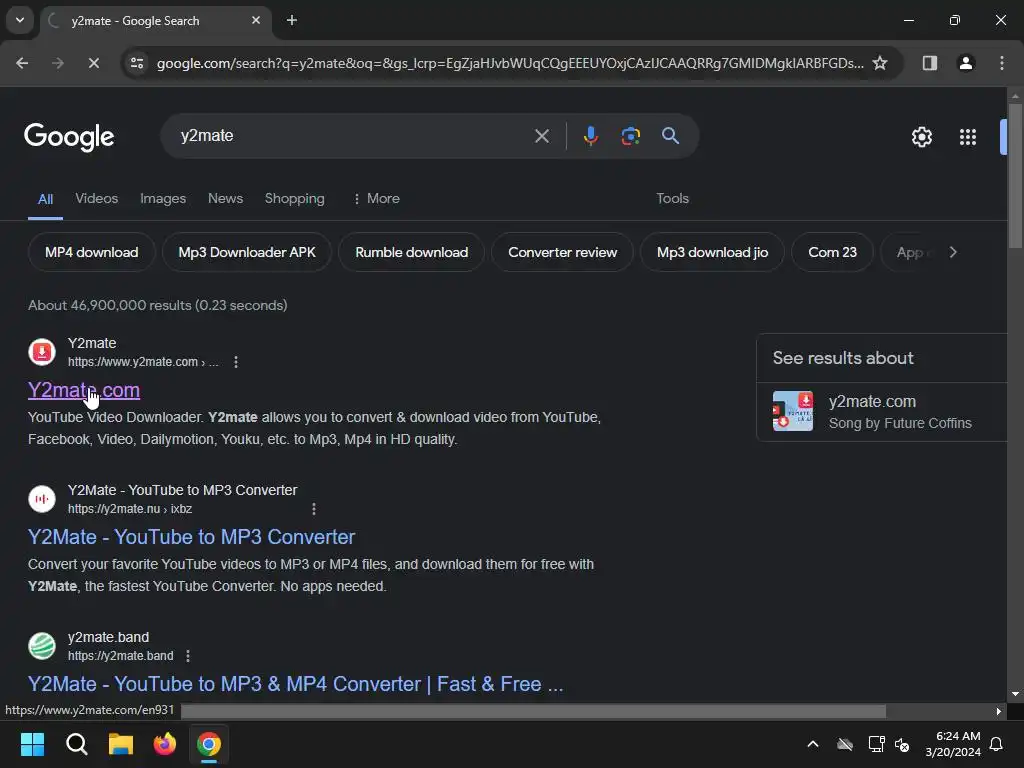Viewport: 1024px width, 768px height.
Task: Select the Mp3 download jio chip
Action: pos(712,252)
